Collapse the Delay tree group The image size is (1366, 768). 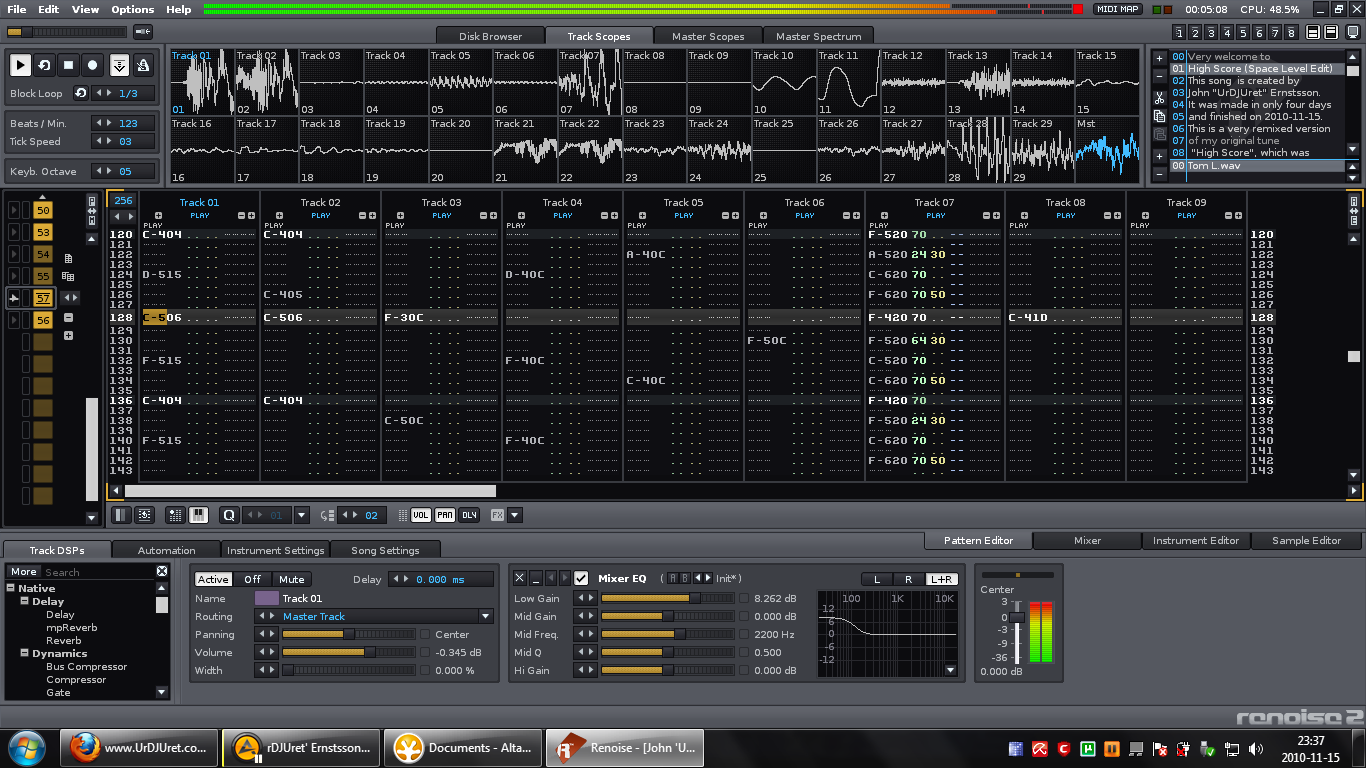pyautogui.click(x=24, y=602)
